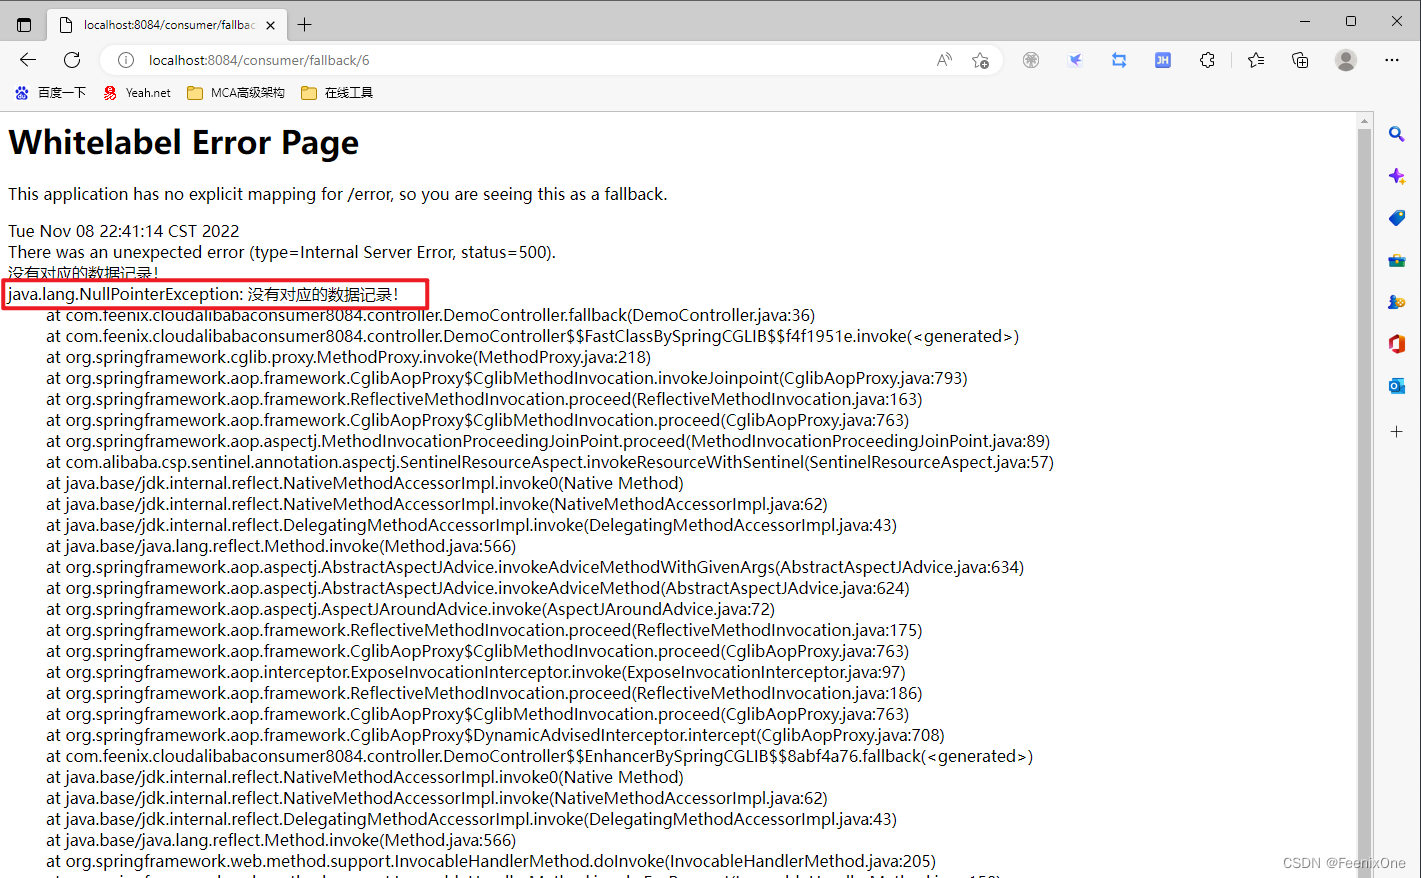Image resolution: width=1421 pixels, height=878 pixels.
Task: Click the 'There was an unexpected error' line
Action: coord(282,252)
